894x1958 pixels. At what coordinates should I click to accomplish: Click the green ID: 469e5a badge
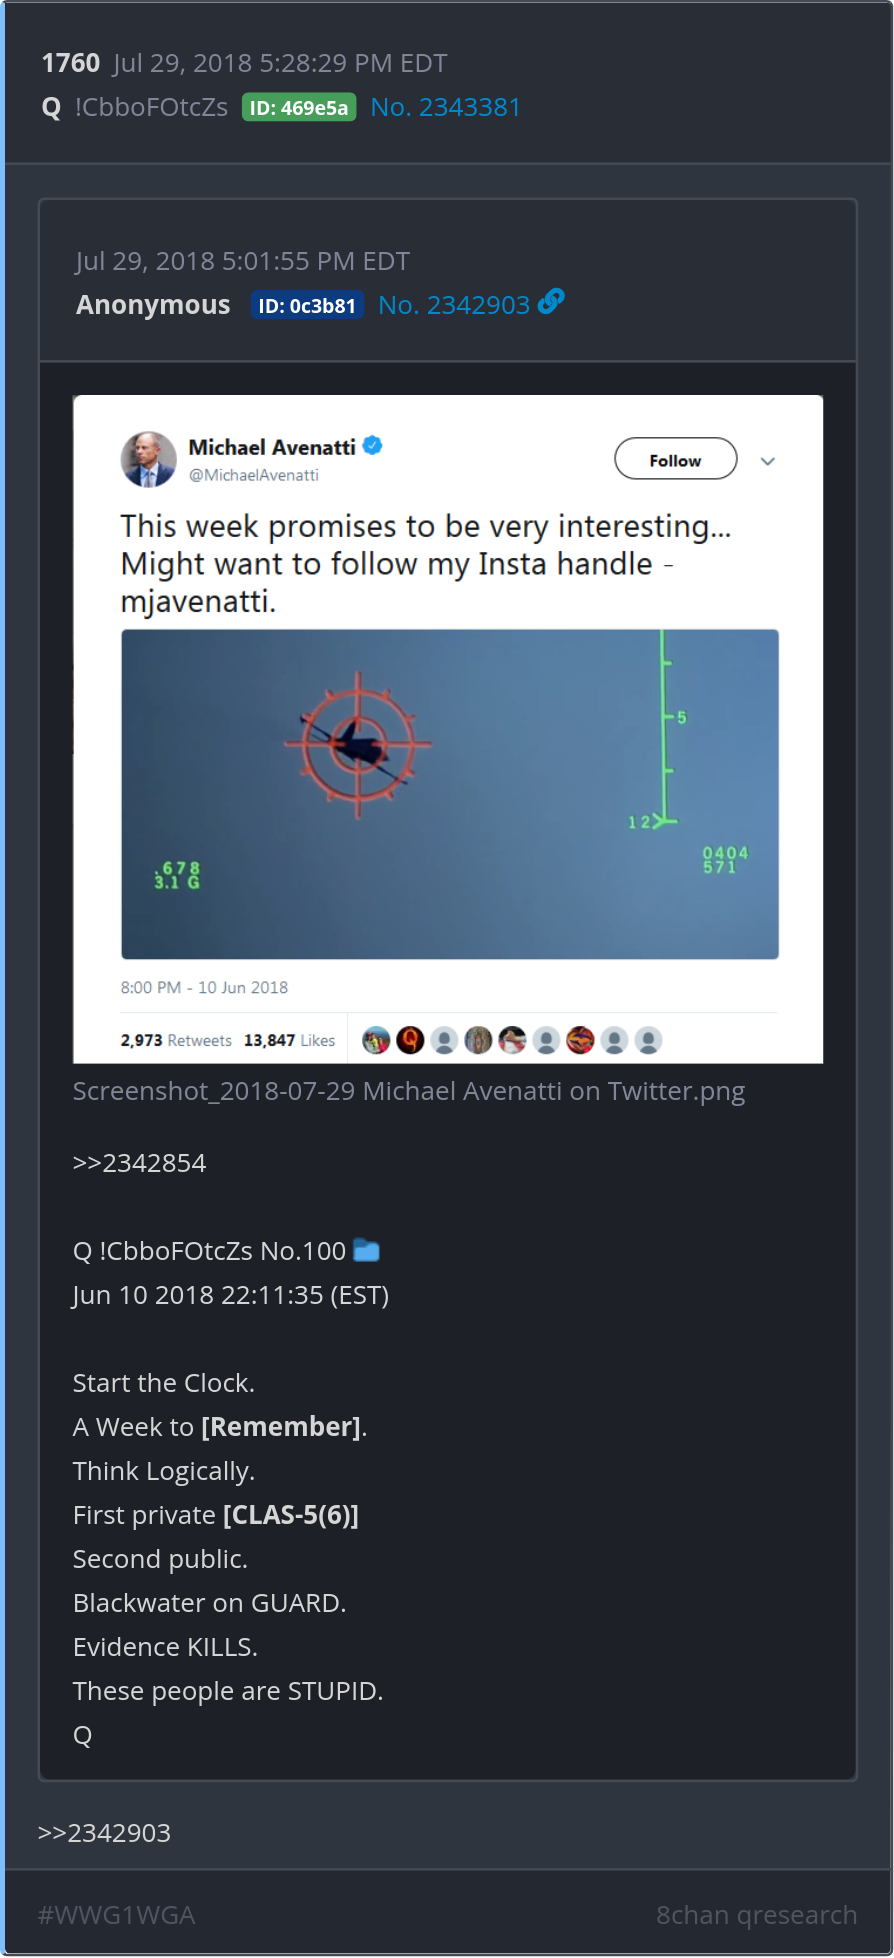299,108
